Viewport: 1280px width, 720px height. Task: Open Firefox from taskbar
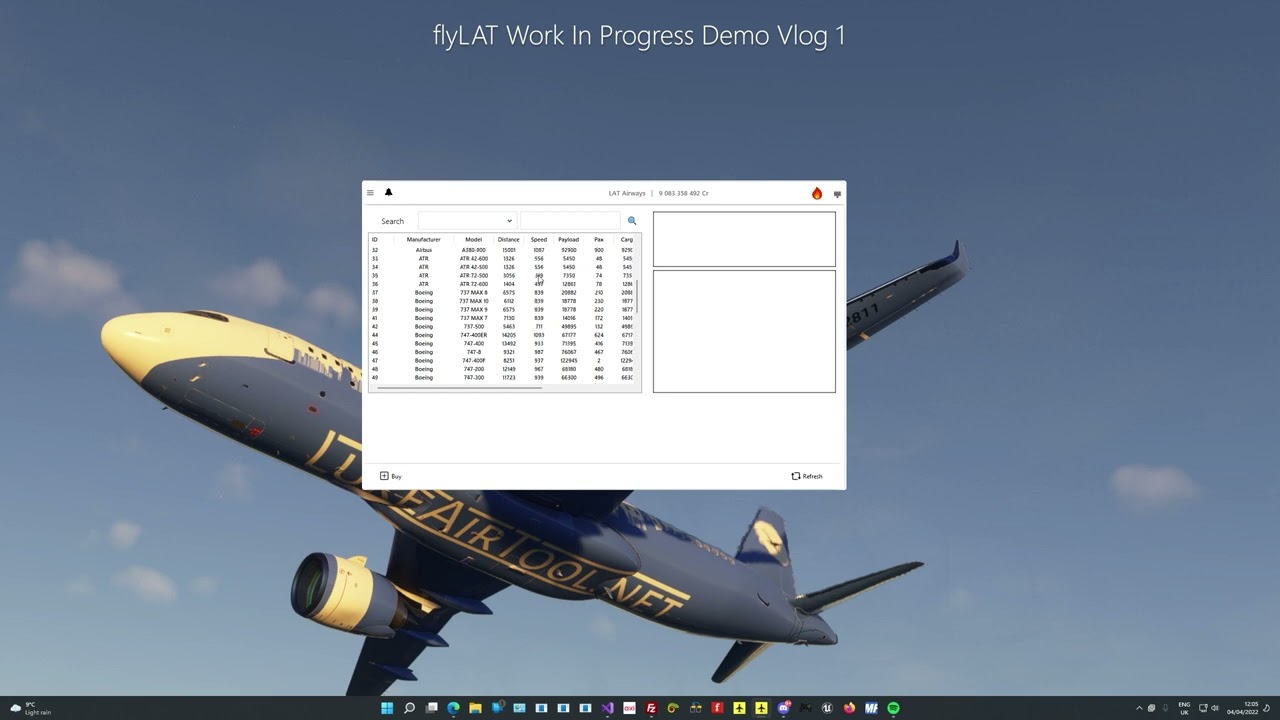pyautogui.click(x=849, y=708)
